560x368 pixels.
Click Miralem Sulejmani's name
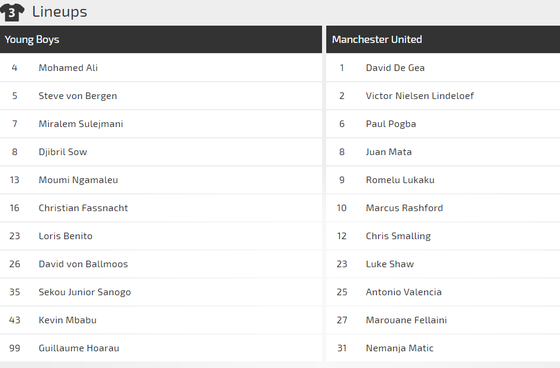(81, 124)
